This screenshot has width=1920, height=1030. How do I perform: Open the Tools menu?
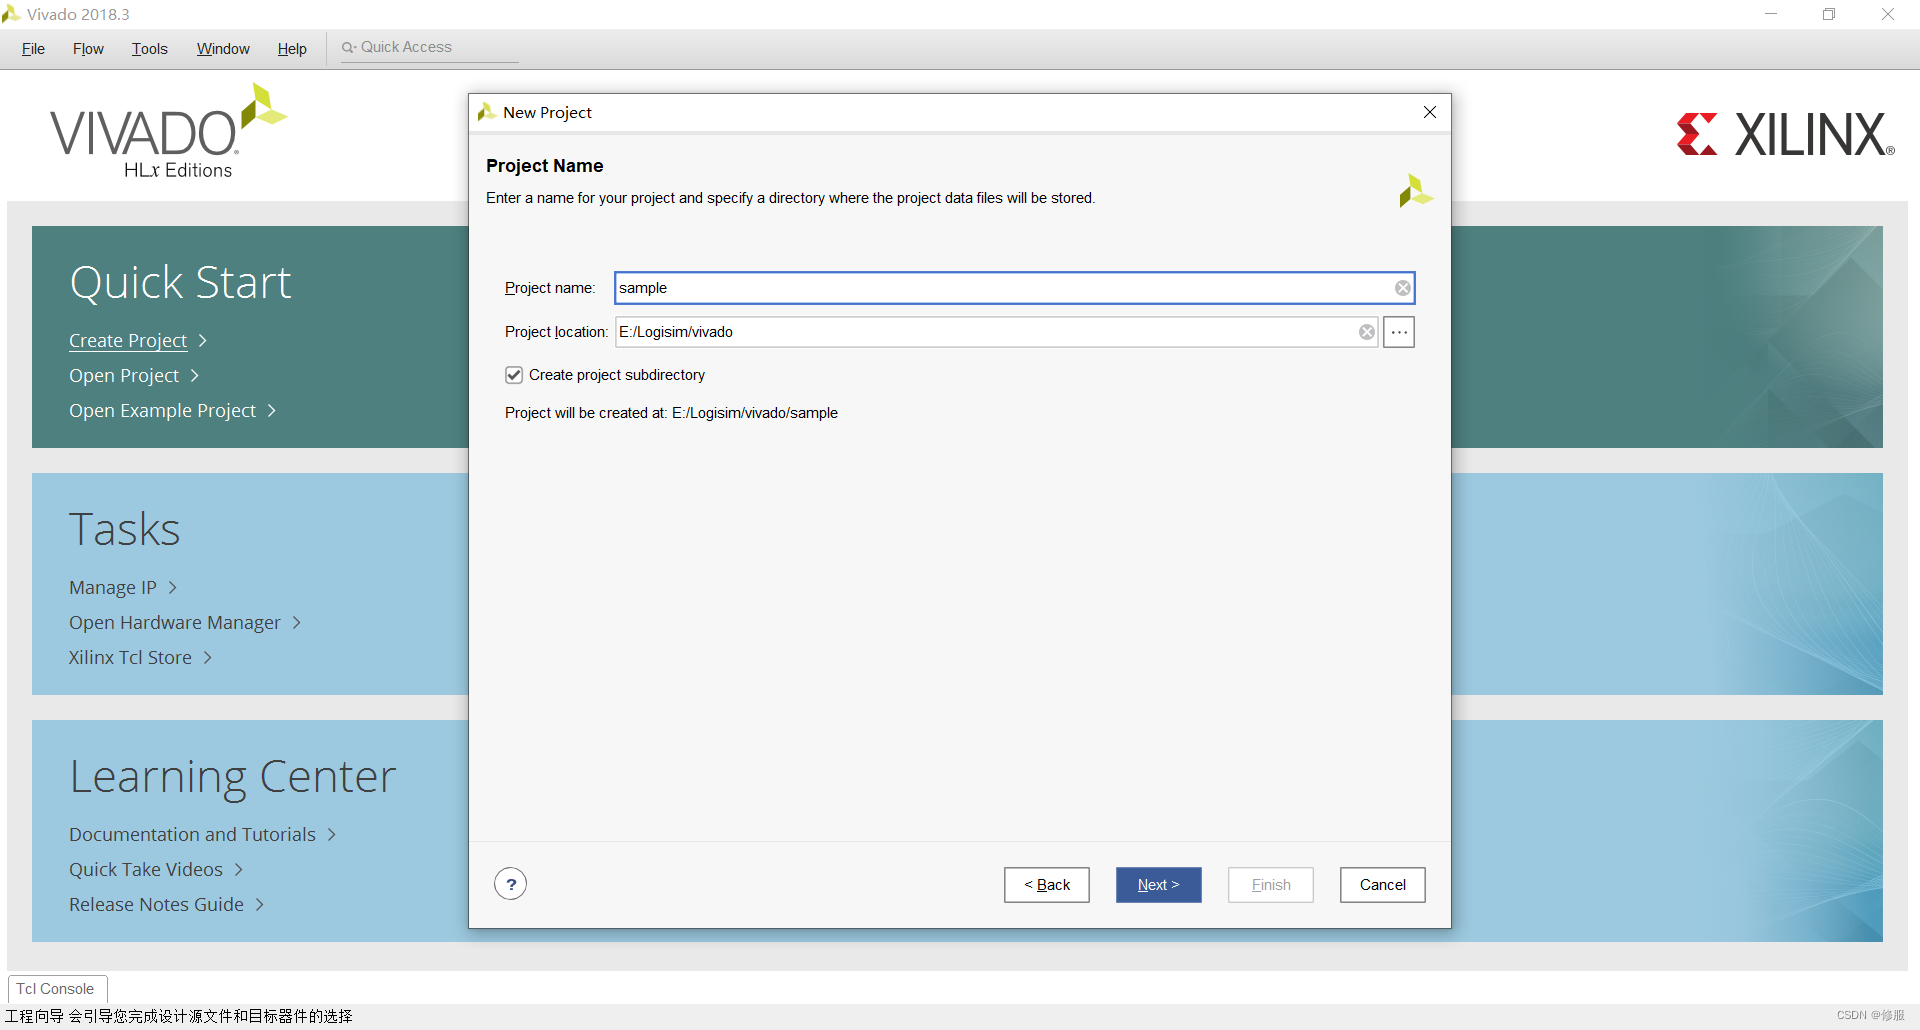pos(150,49)
